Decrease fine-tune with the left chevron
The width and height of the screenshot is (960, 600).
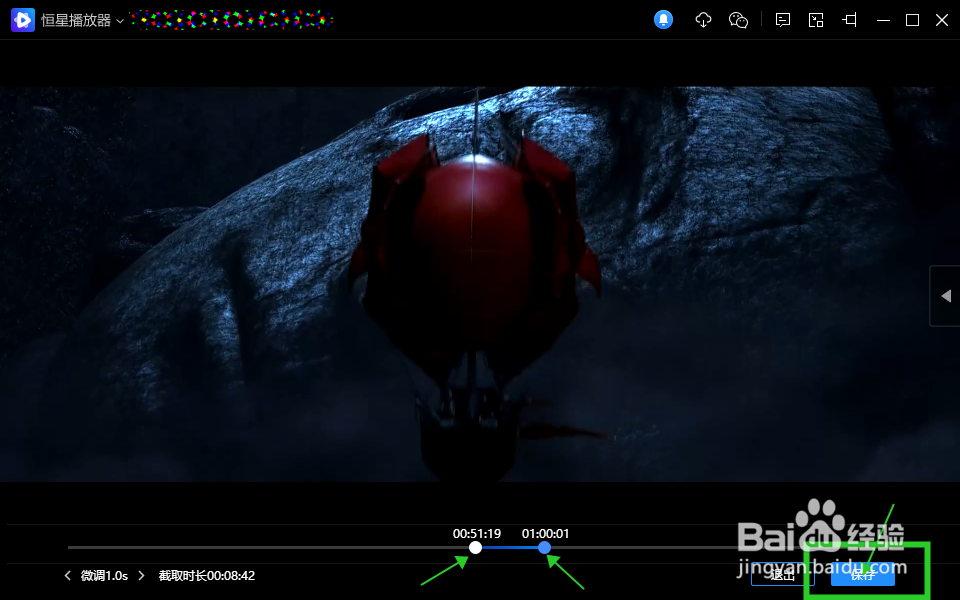(x=67, y=576)
